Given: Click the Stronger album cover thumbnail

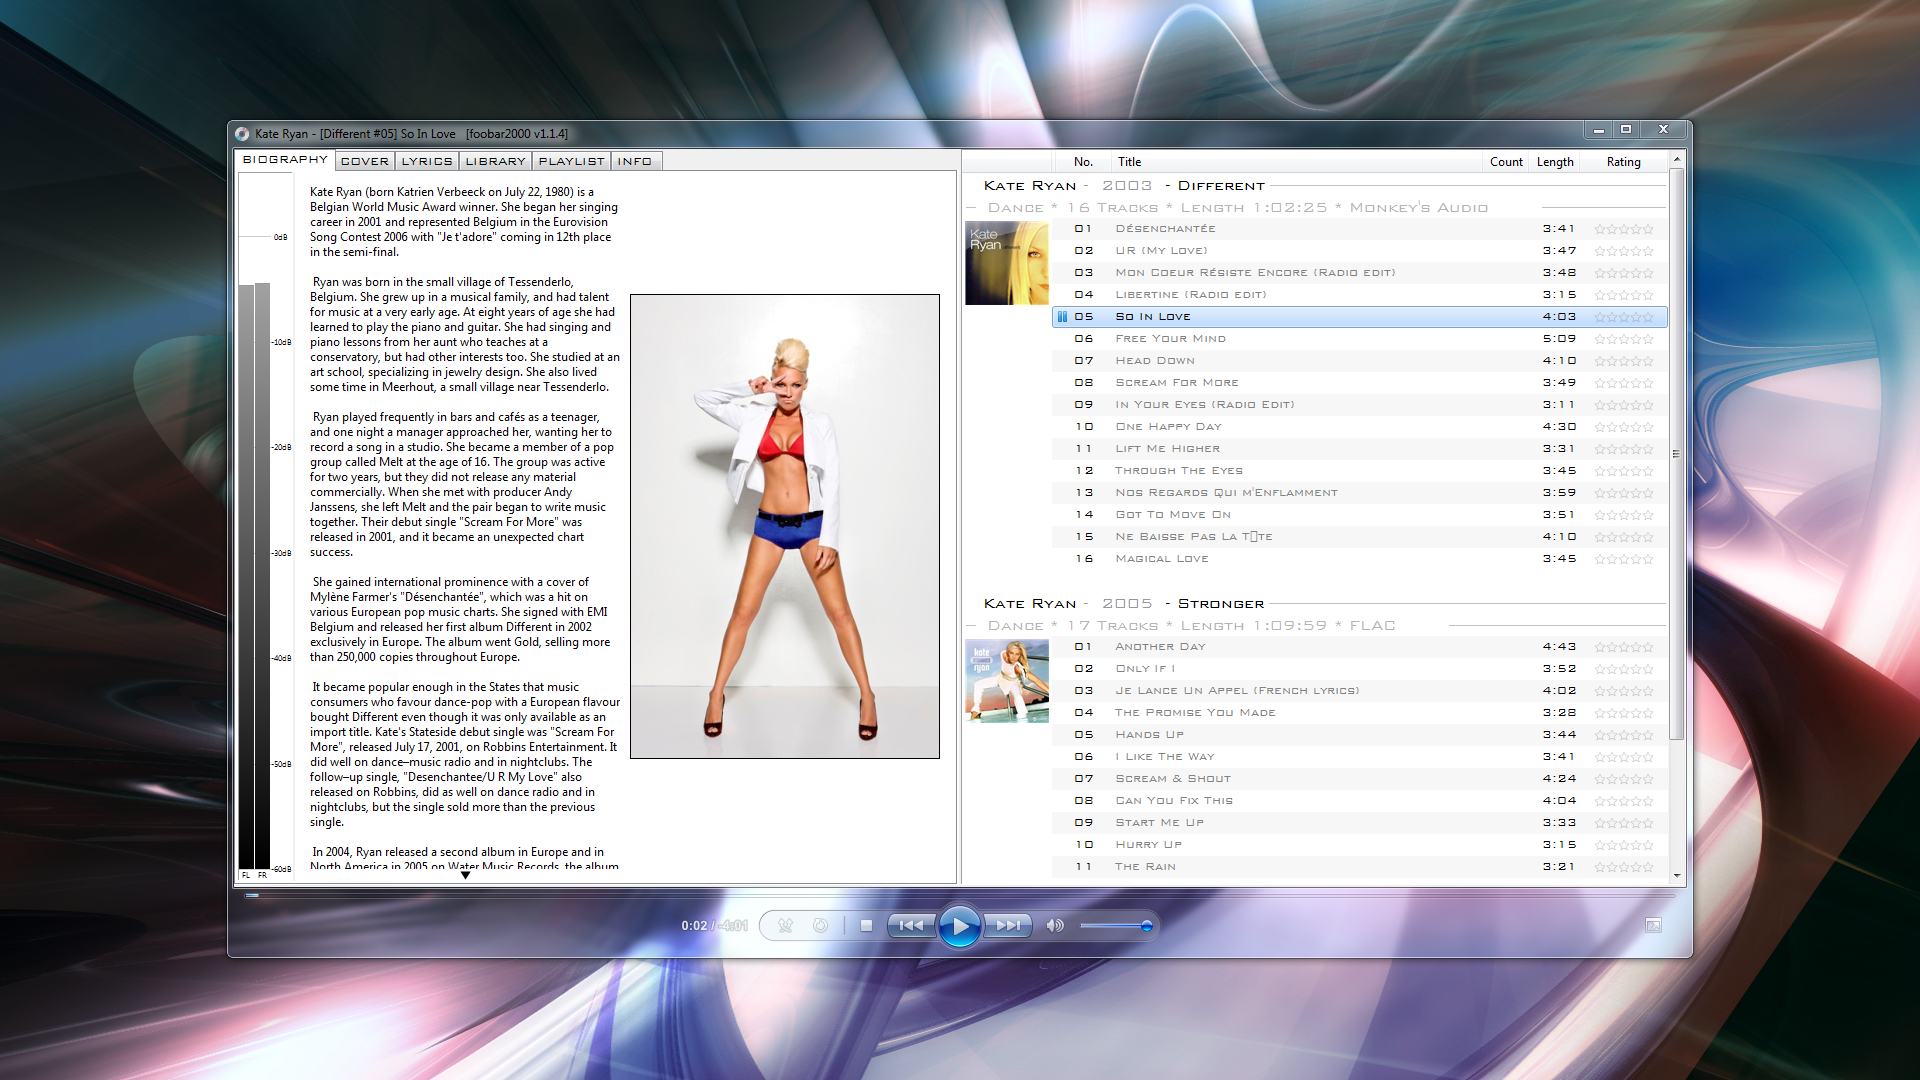Looking at the screenshot, I should (x=1007, y=681).
